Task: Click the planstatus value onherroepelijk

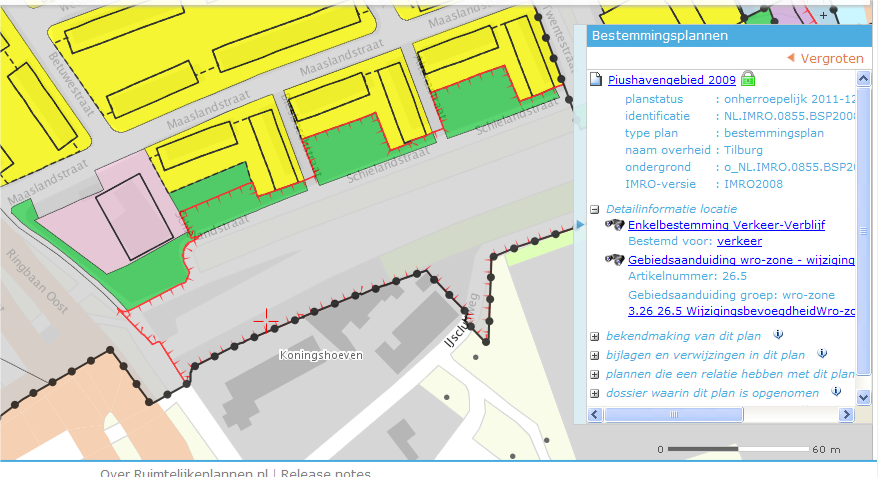Action: pyautogui.click(x=790, y=99)
